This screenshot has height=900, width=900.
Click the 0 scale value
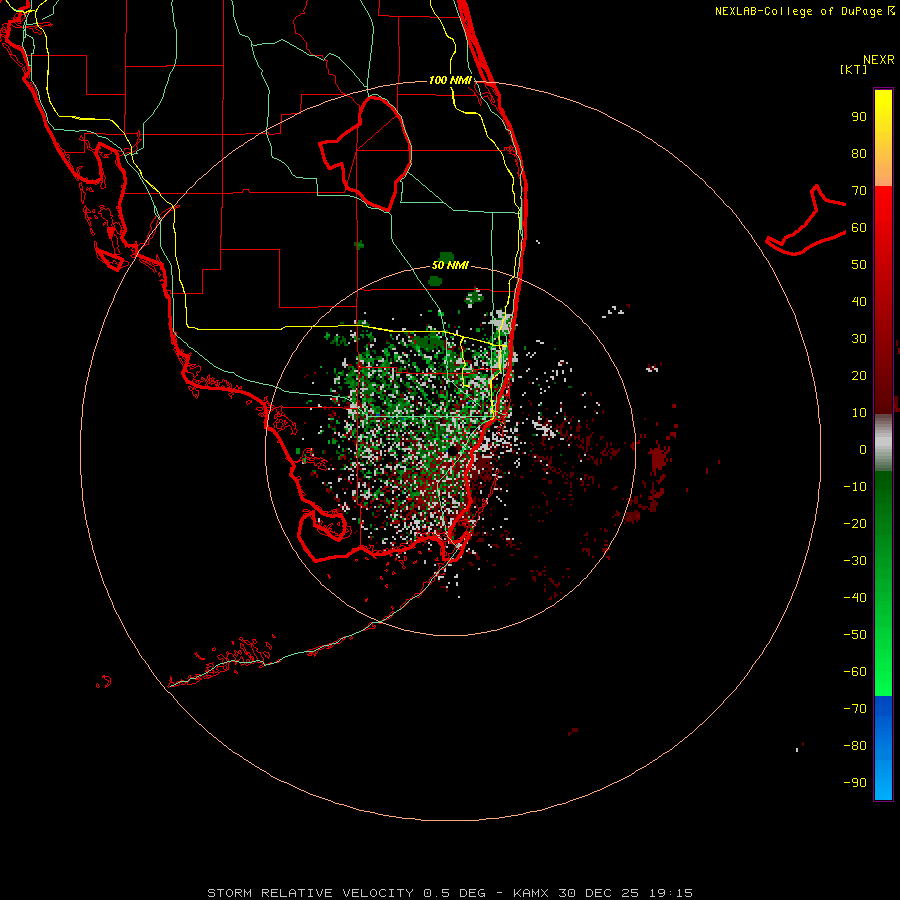(x=863, y=449)
